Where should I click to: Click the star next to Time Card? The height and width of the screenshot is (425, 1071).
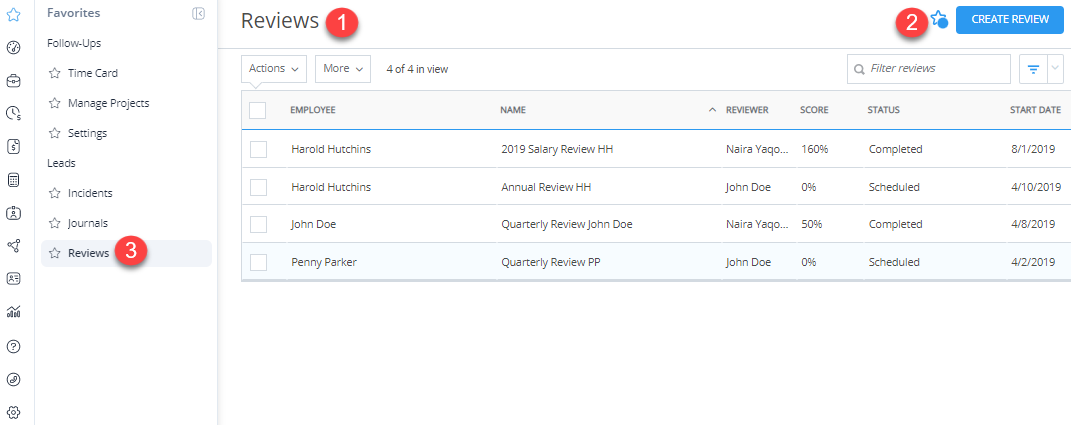coord(54,73)
